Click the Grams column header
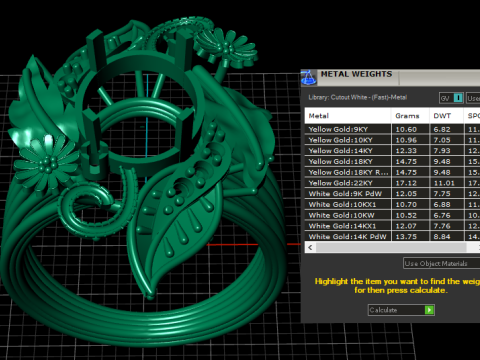This screenshot has width=480, height=360. tap(410, 116)
